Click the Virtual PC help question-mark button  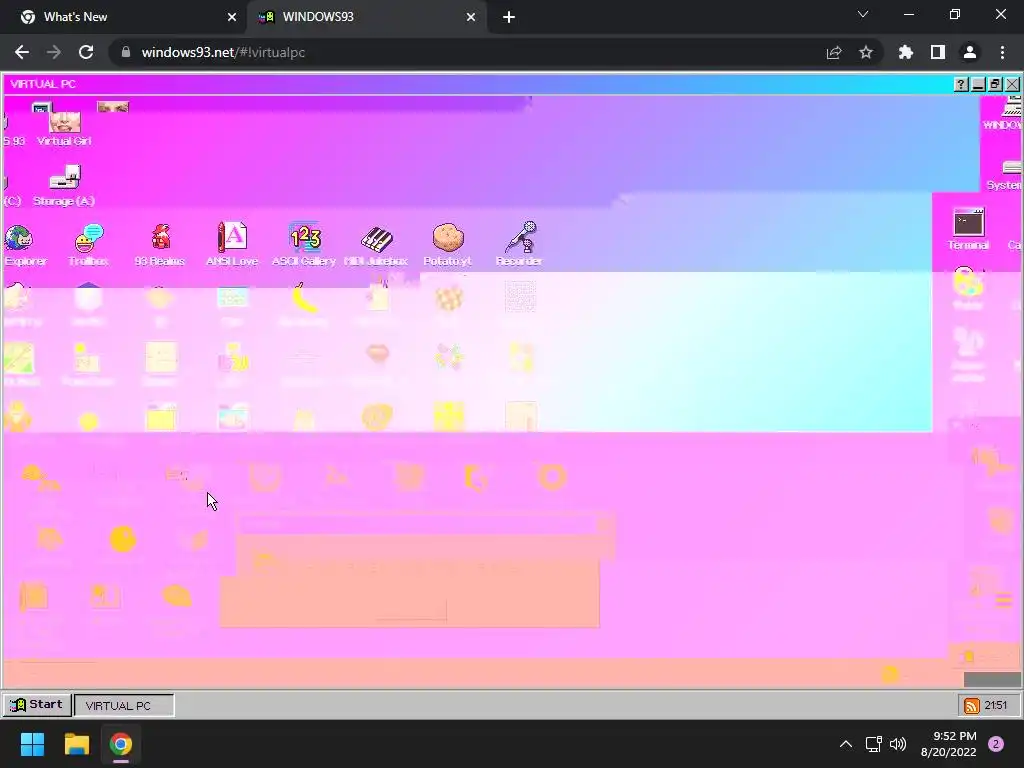point(961,84)
